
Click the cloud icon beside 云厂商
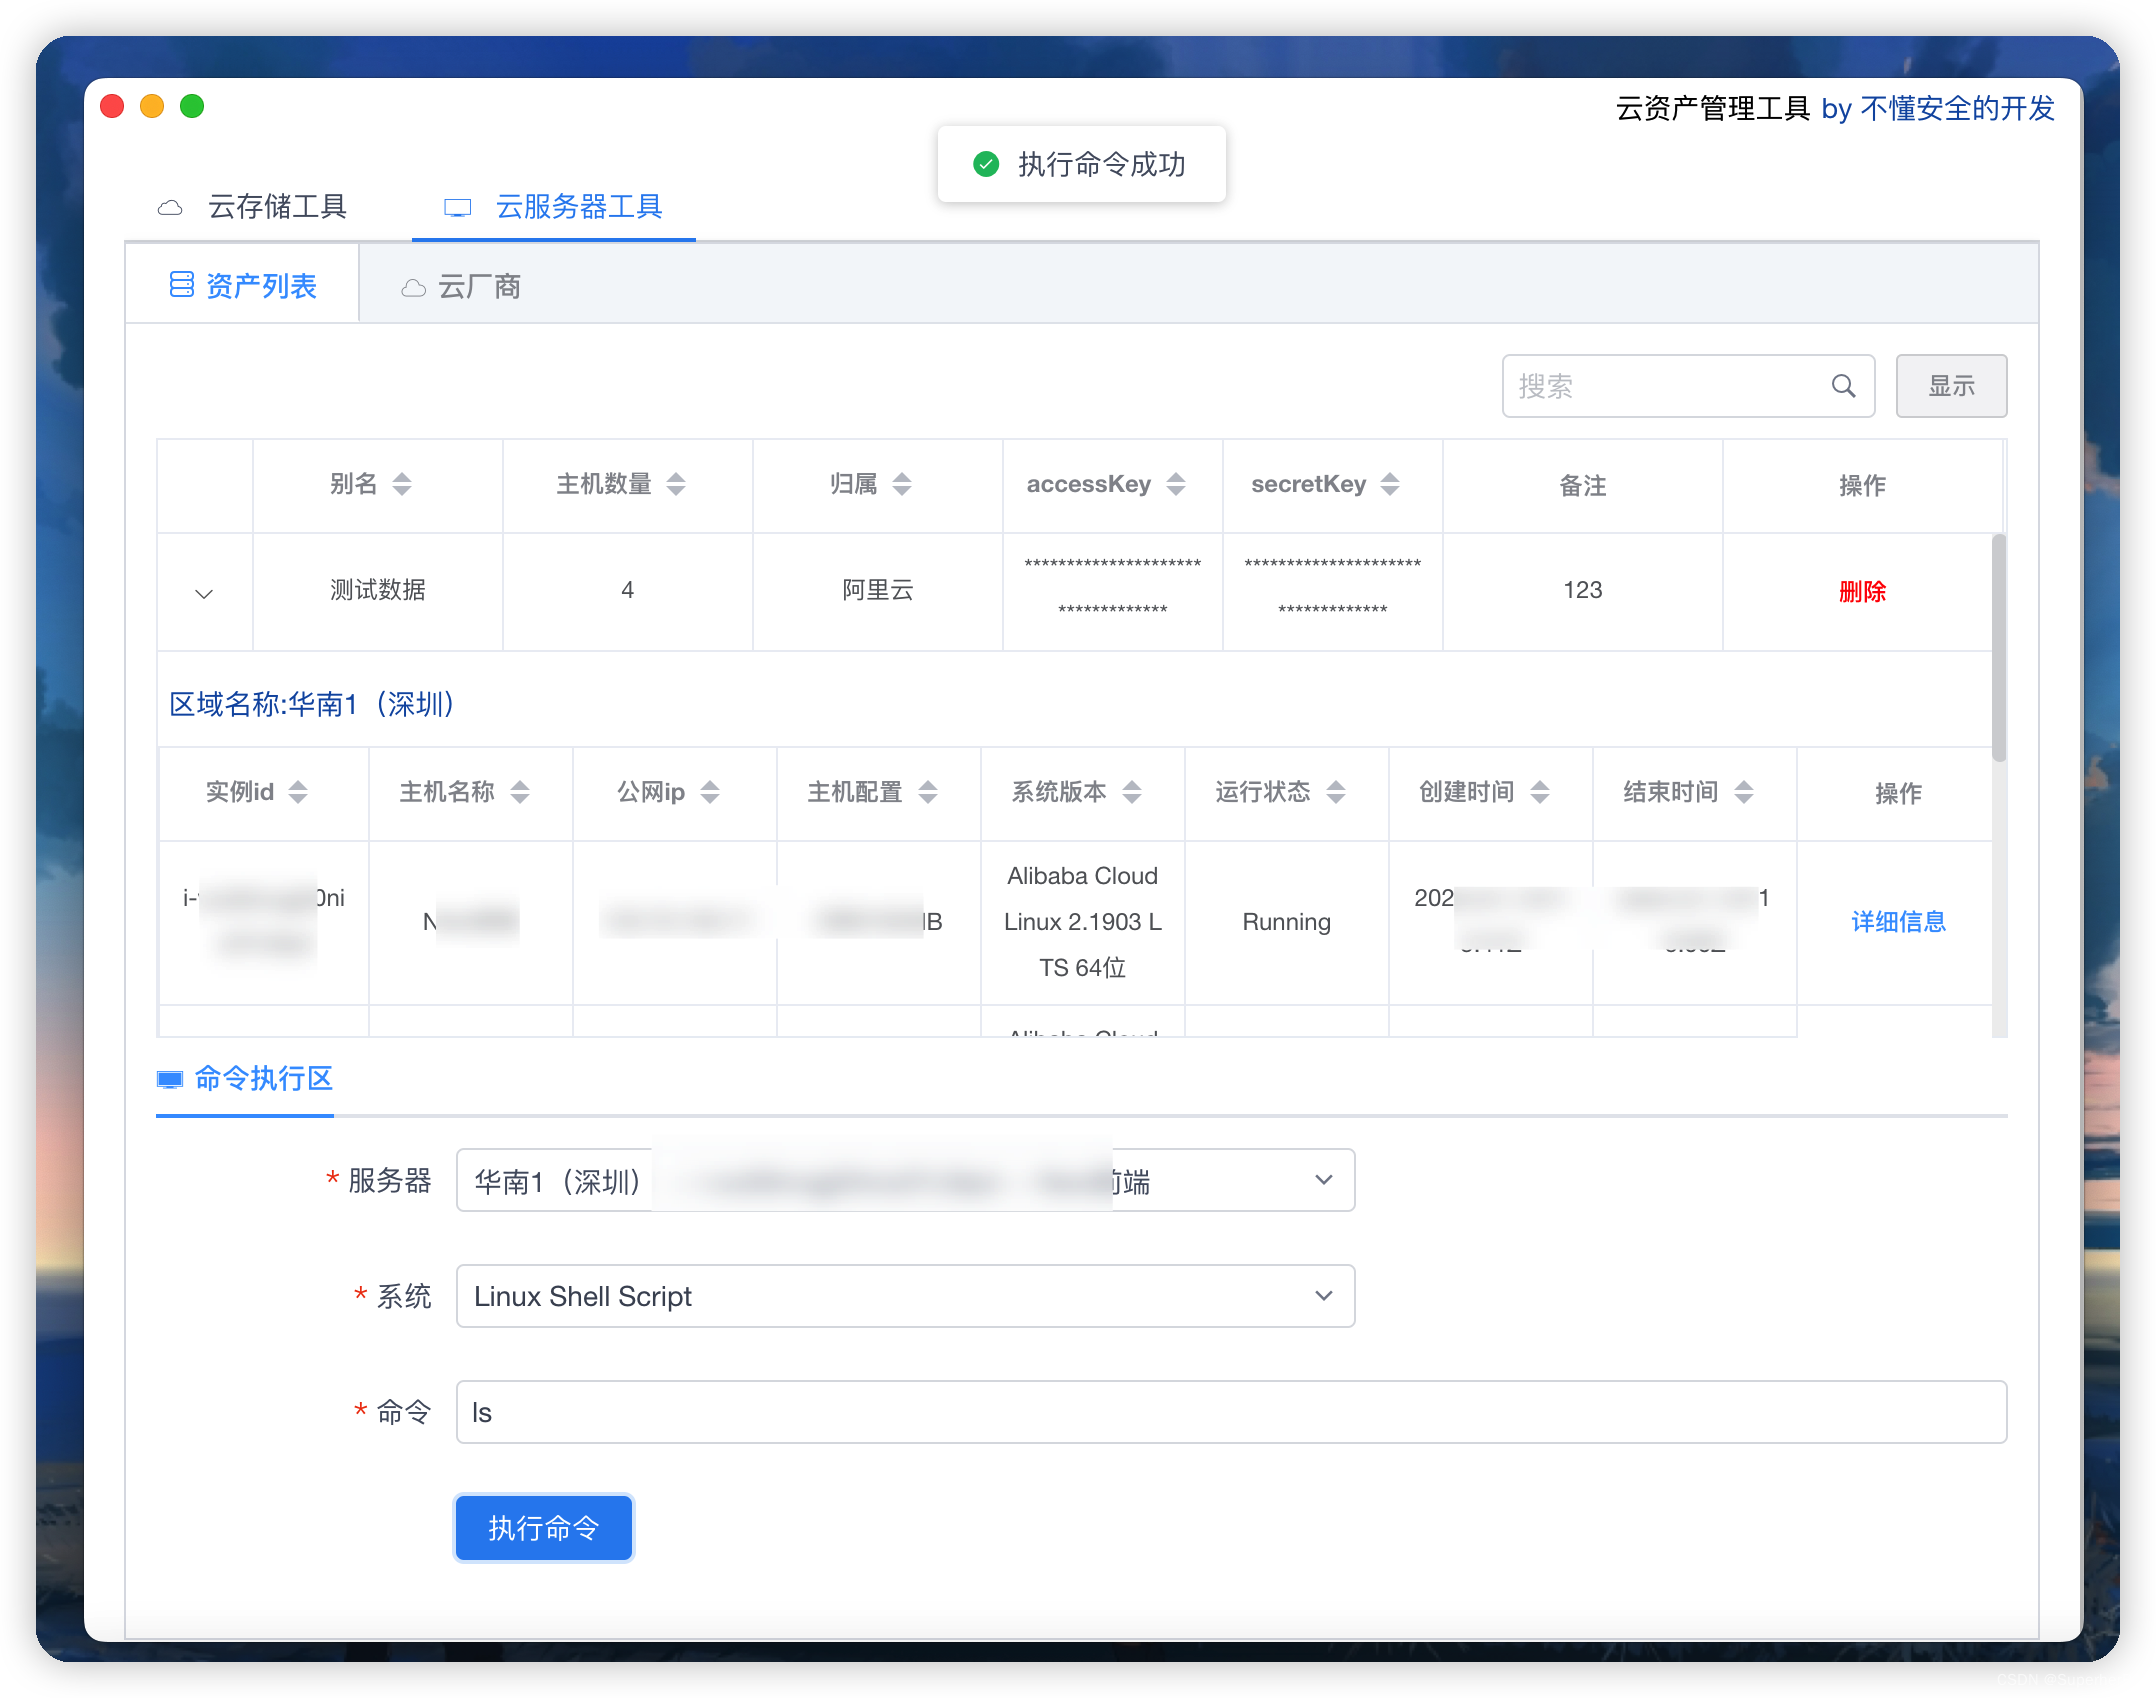pyautogui.click(x=413, y=287)
